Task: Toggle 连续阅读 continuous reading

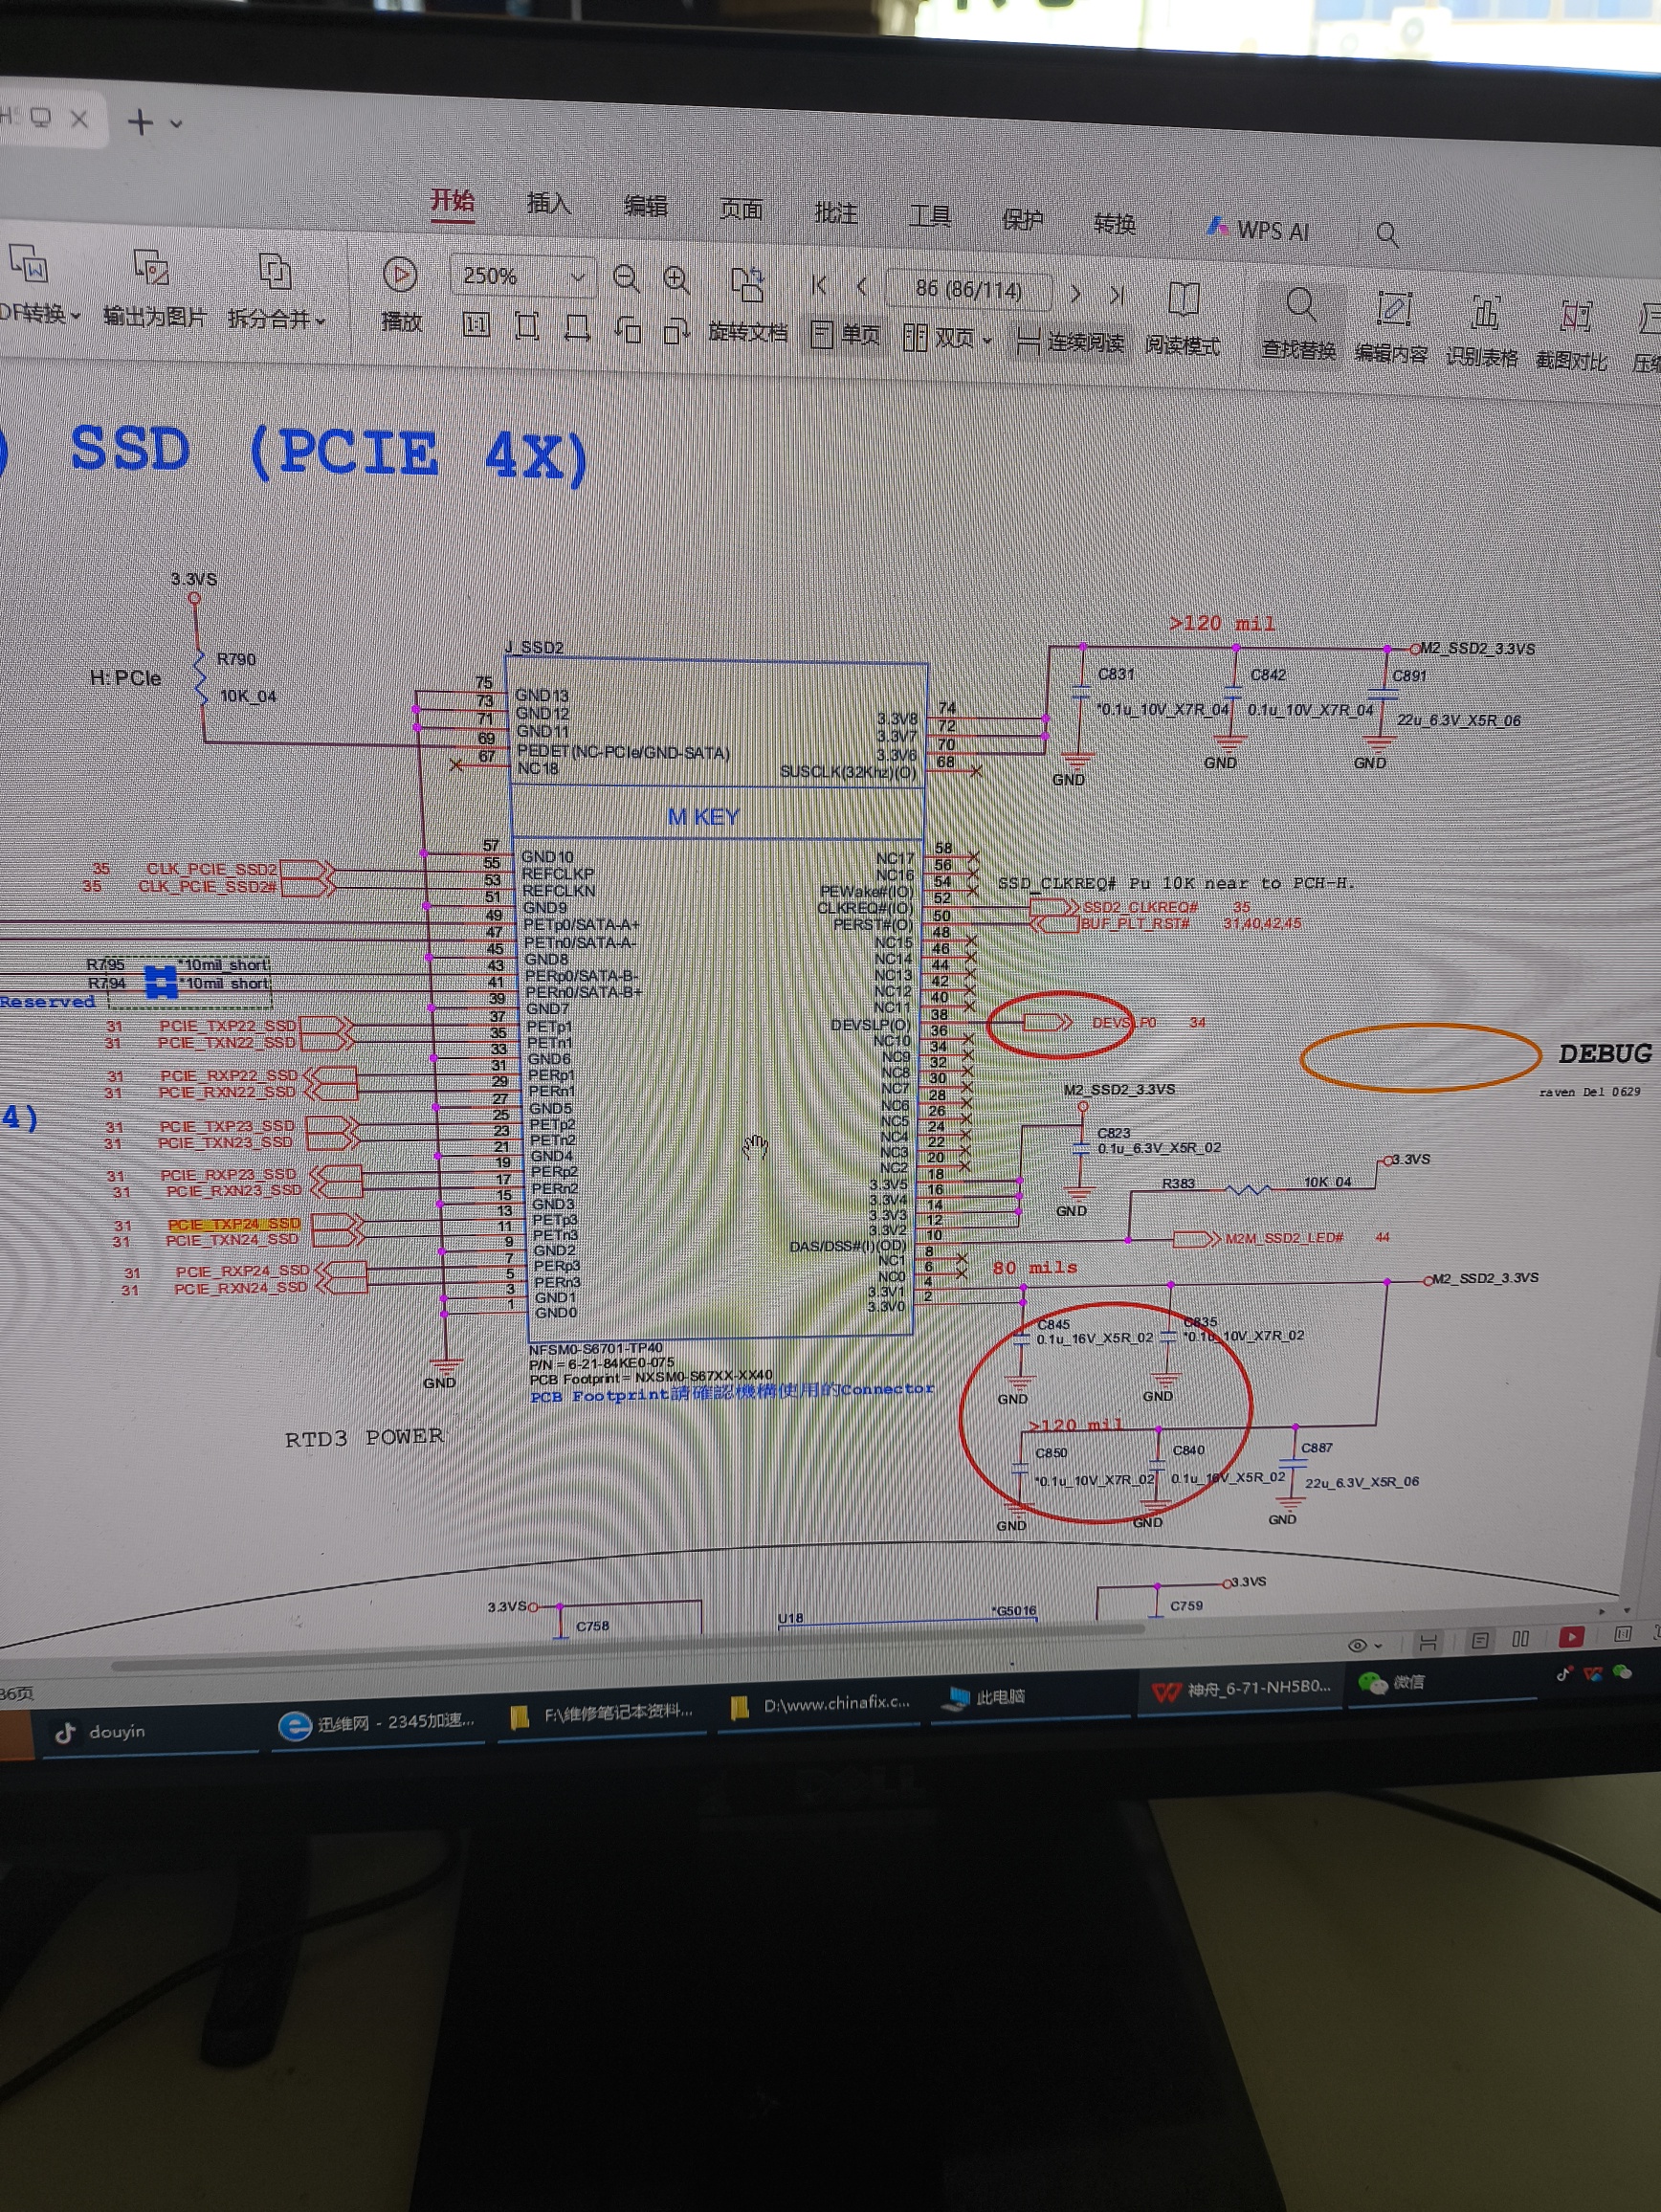Action: [x=1070, y=342]
